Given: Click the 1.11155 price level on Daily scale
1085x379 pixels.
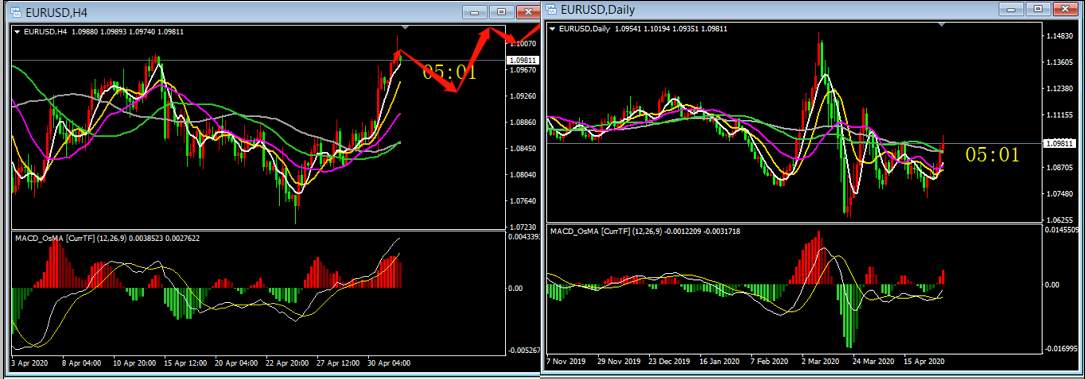Looking at the screenshot, I should click(x=1060, y=115).
